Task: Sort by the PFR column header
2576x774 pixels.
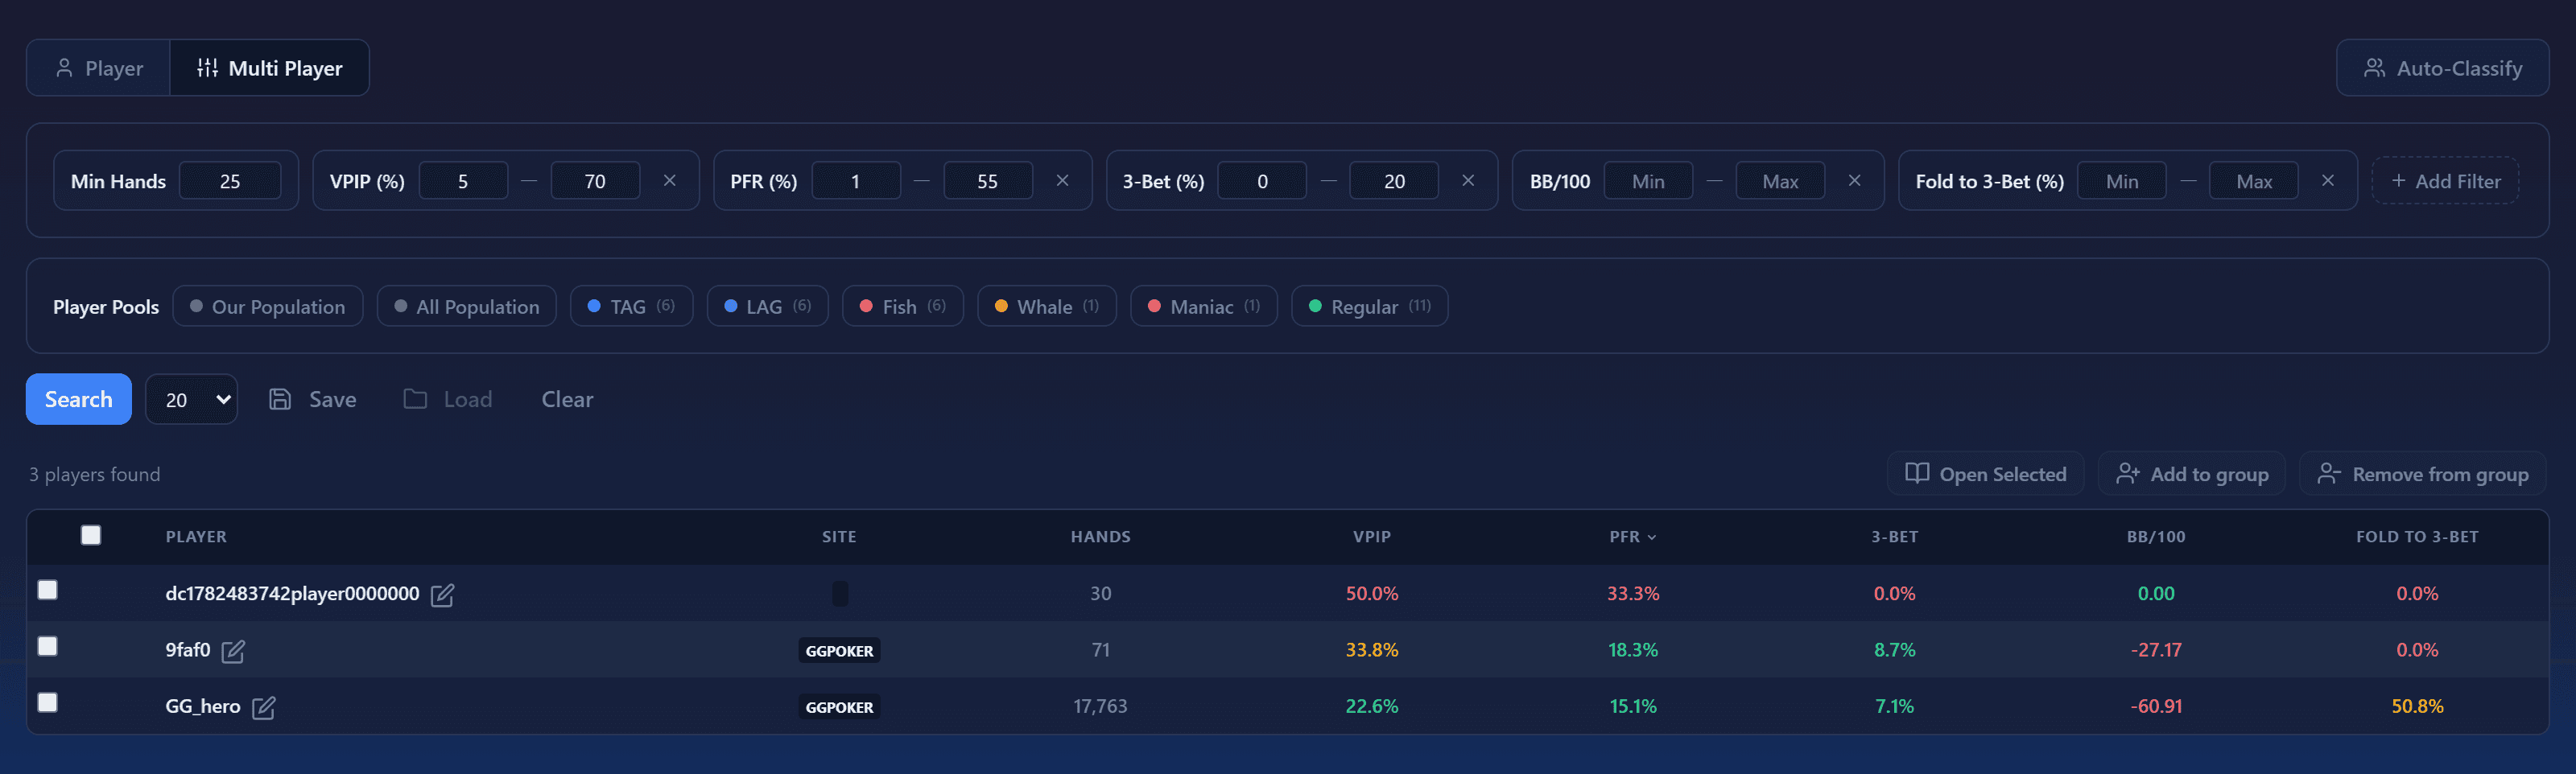Action: [1632, 537]
